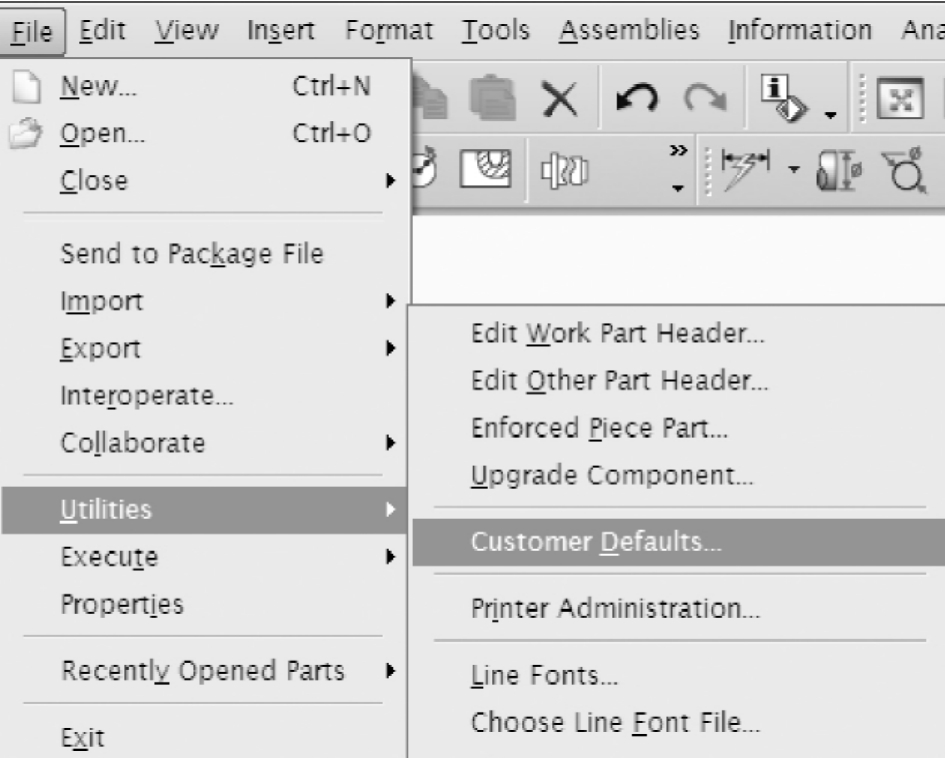Expand the information icon dropdown arrow
The image size is (945, 758).
(830, 114)
